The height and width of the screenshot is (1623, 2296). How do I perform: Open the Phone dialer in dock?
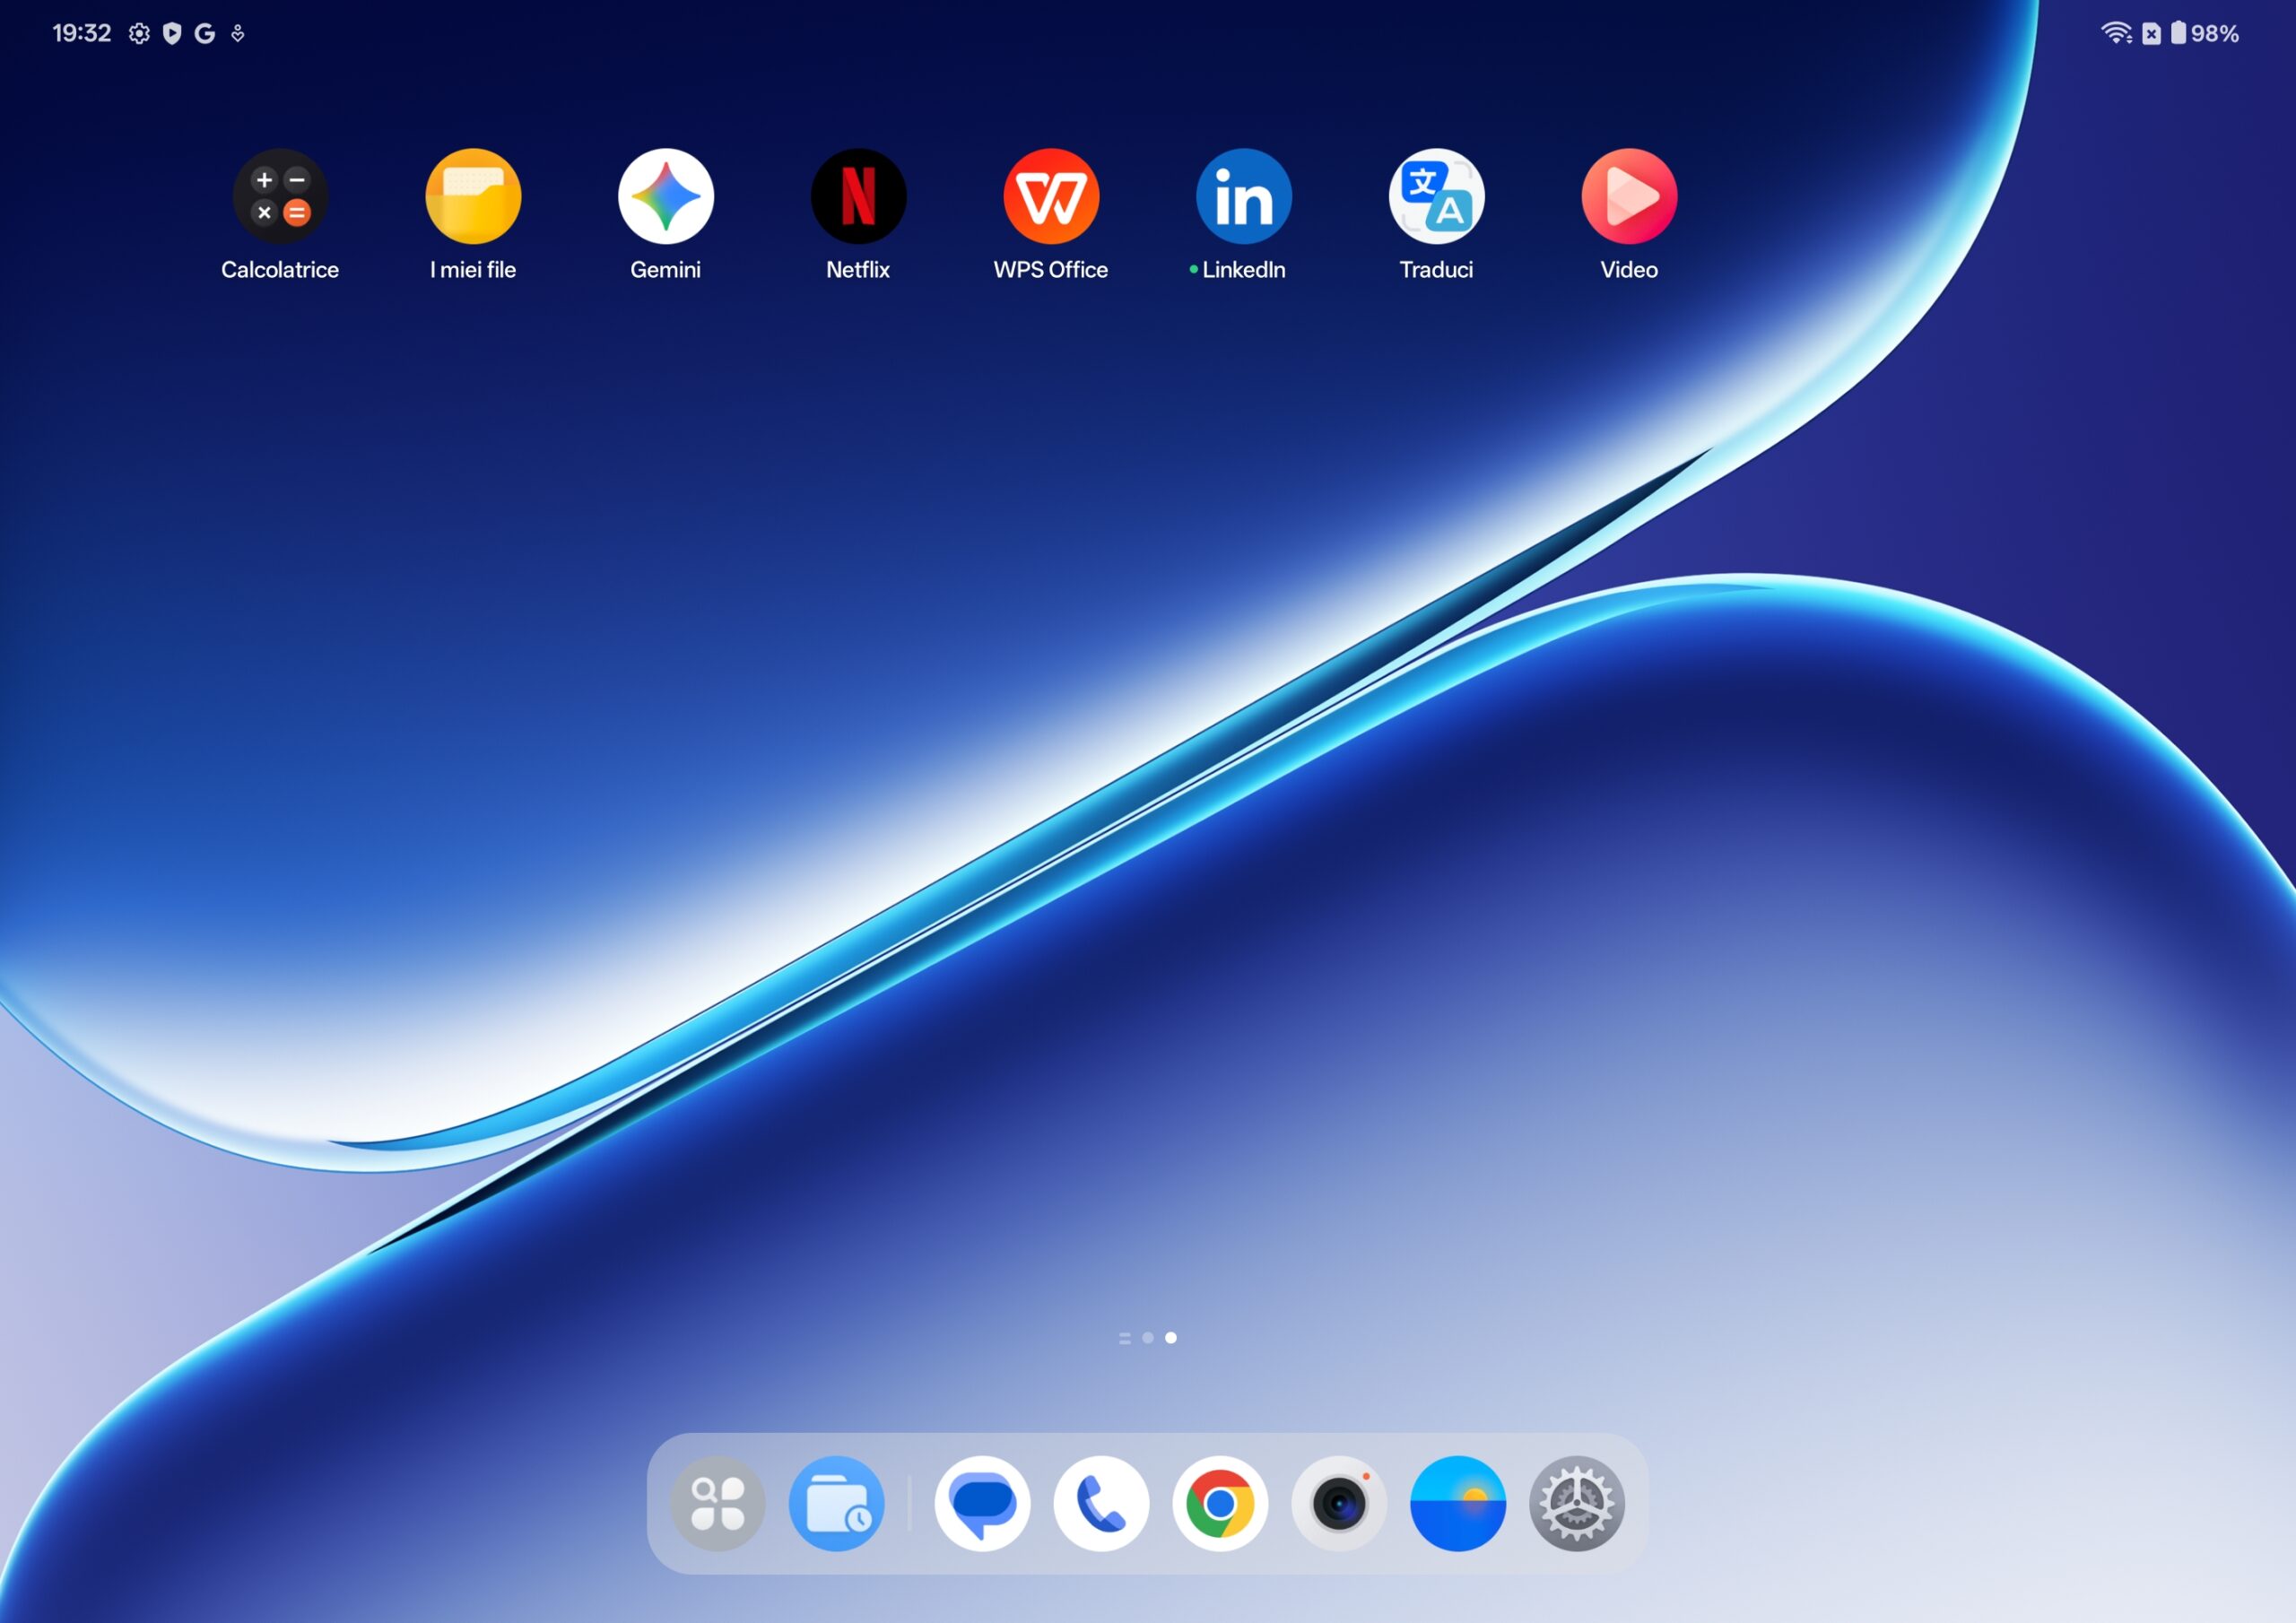(1101, 1503)
